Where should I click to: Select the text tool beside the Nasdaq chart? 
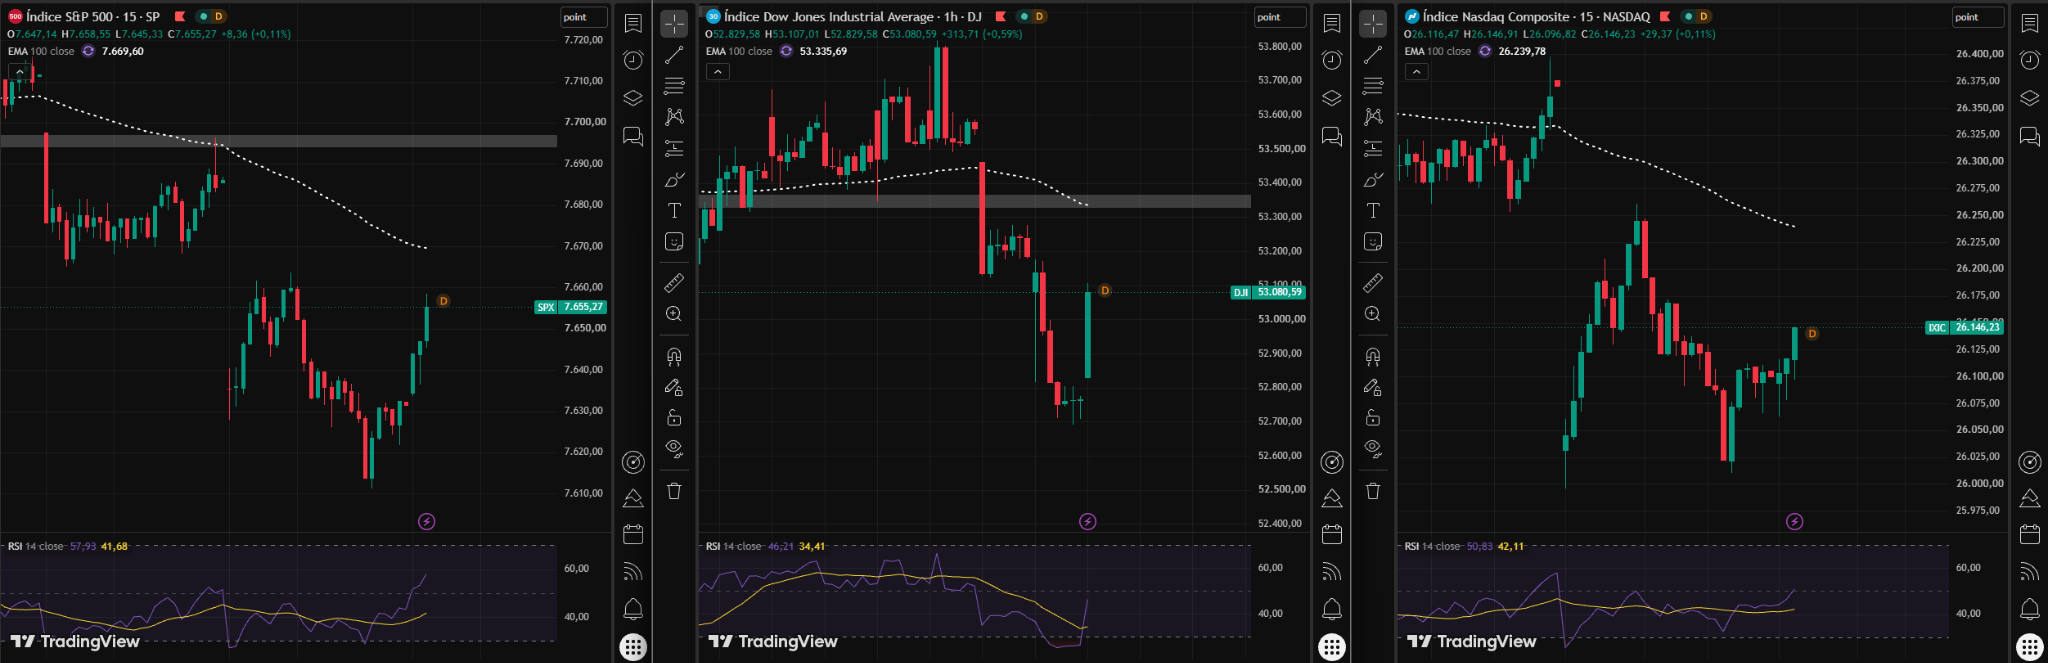[1373, 210]
